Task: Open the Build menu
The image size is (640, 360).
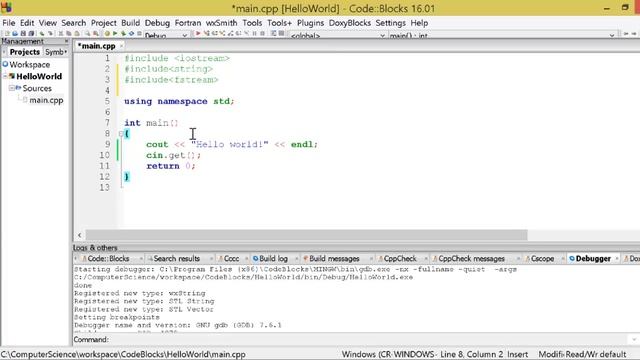Action: click(131, 23)
